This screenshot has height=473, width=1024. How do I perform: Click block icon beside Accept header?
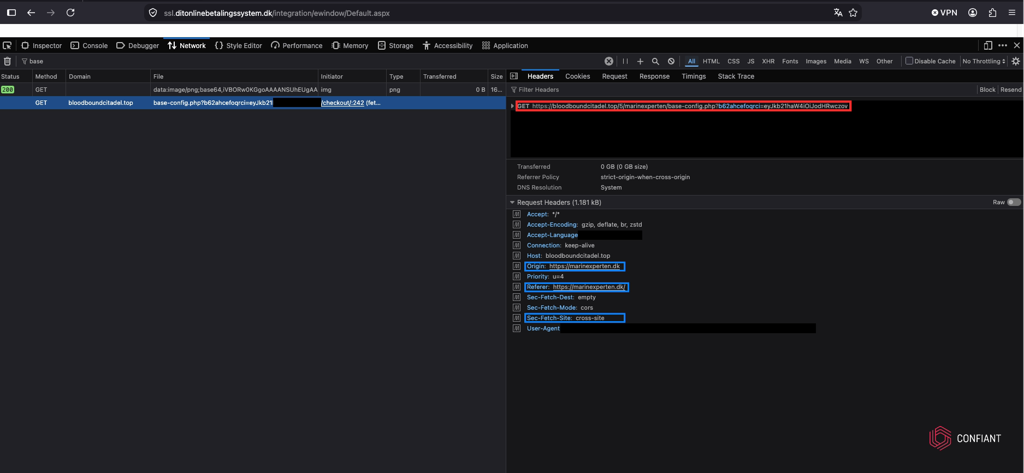pos(516,214)
